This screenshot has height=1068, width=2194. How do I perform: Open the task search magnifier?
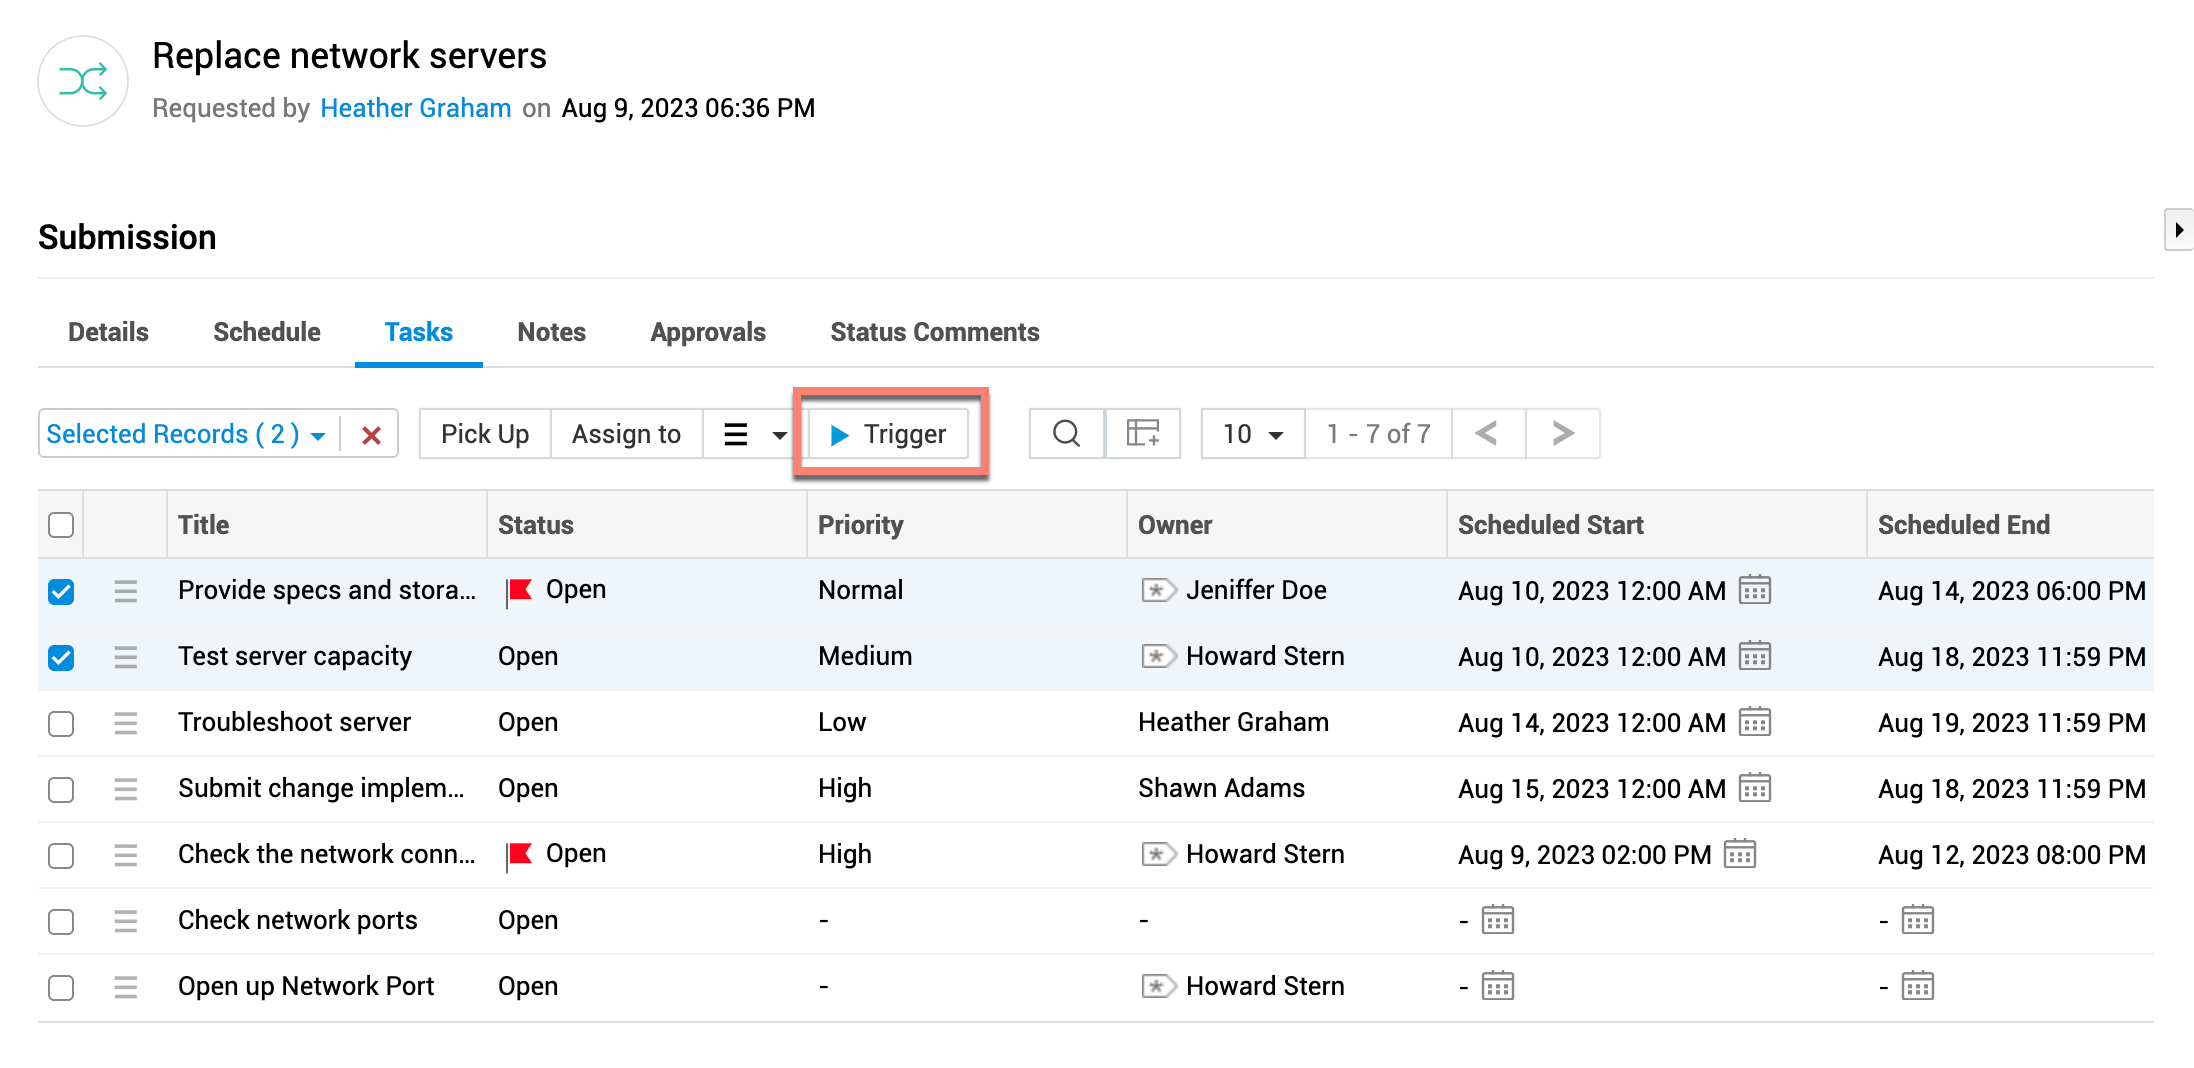(x=1067, y=434)
